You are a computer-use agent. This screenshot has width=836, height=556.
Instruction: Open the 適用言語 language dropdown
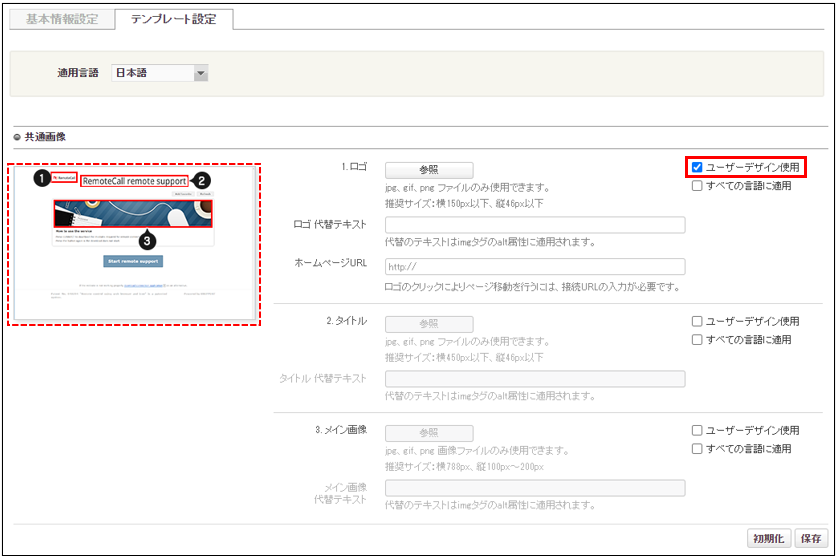(201, 73)
